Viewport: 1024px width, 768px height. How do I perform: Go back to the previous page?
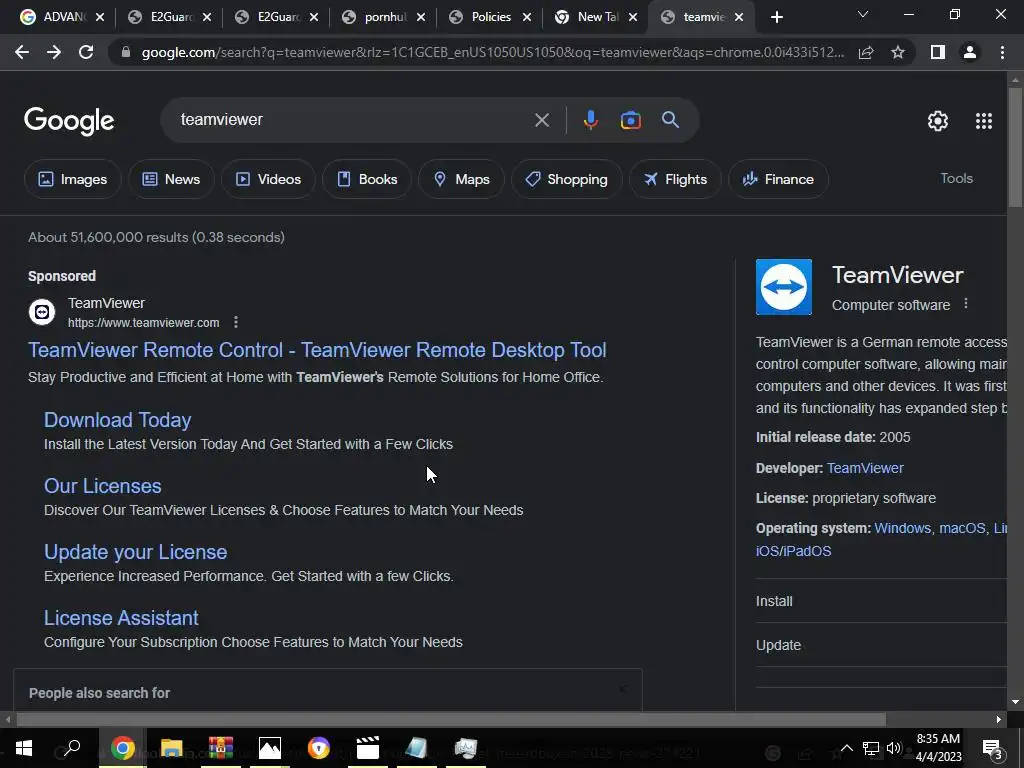[22, 52]
